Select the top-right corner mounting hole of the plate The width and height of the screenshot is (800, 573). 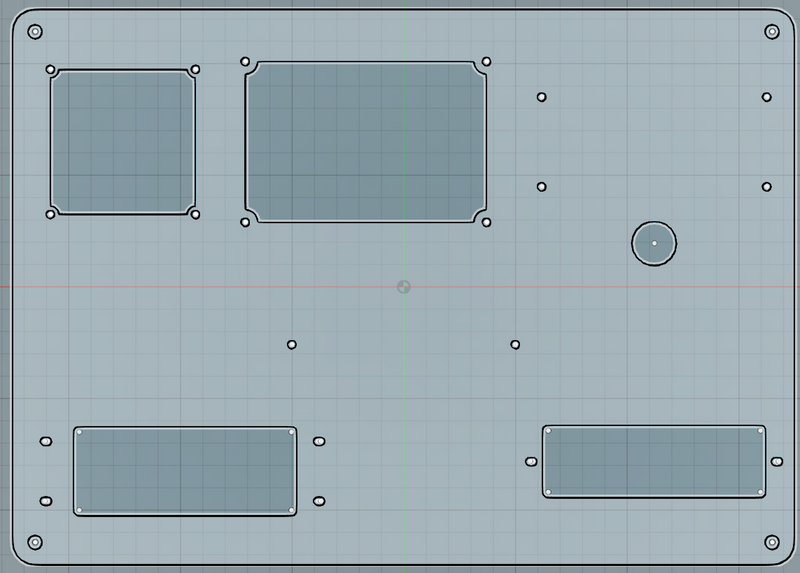coord(771,32)
